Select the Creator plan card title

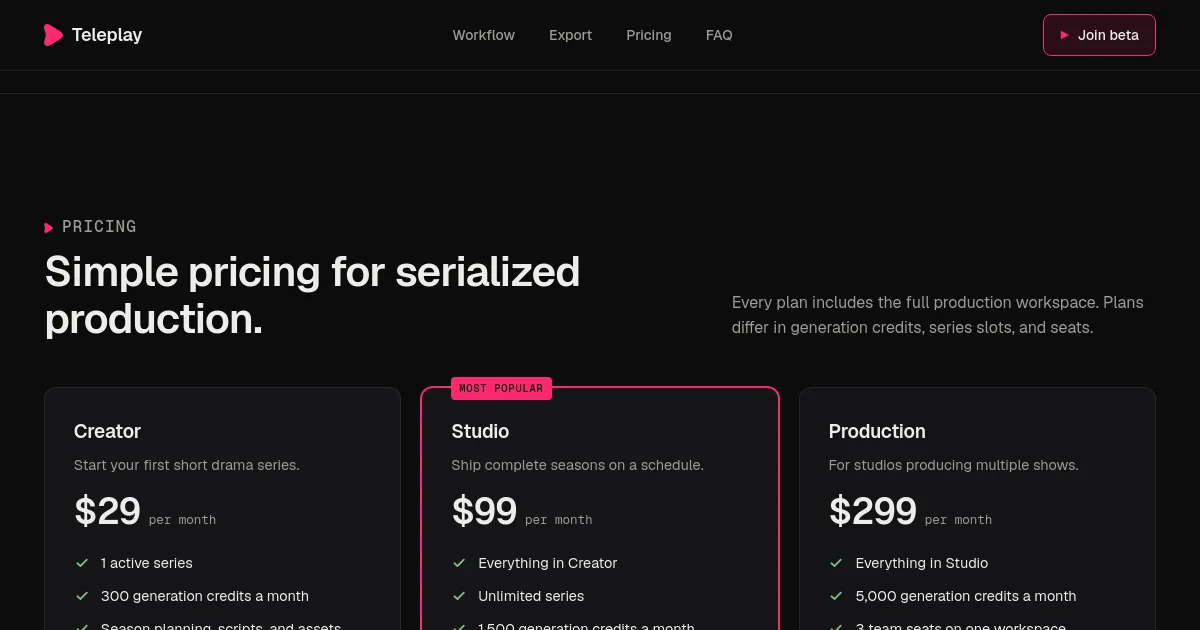[107, 431]
